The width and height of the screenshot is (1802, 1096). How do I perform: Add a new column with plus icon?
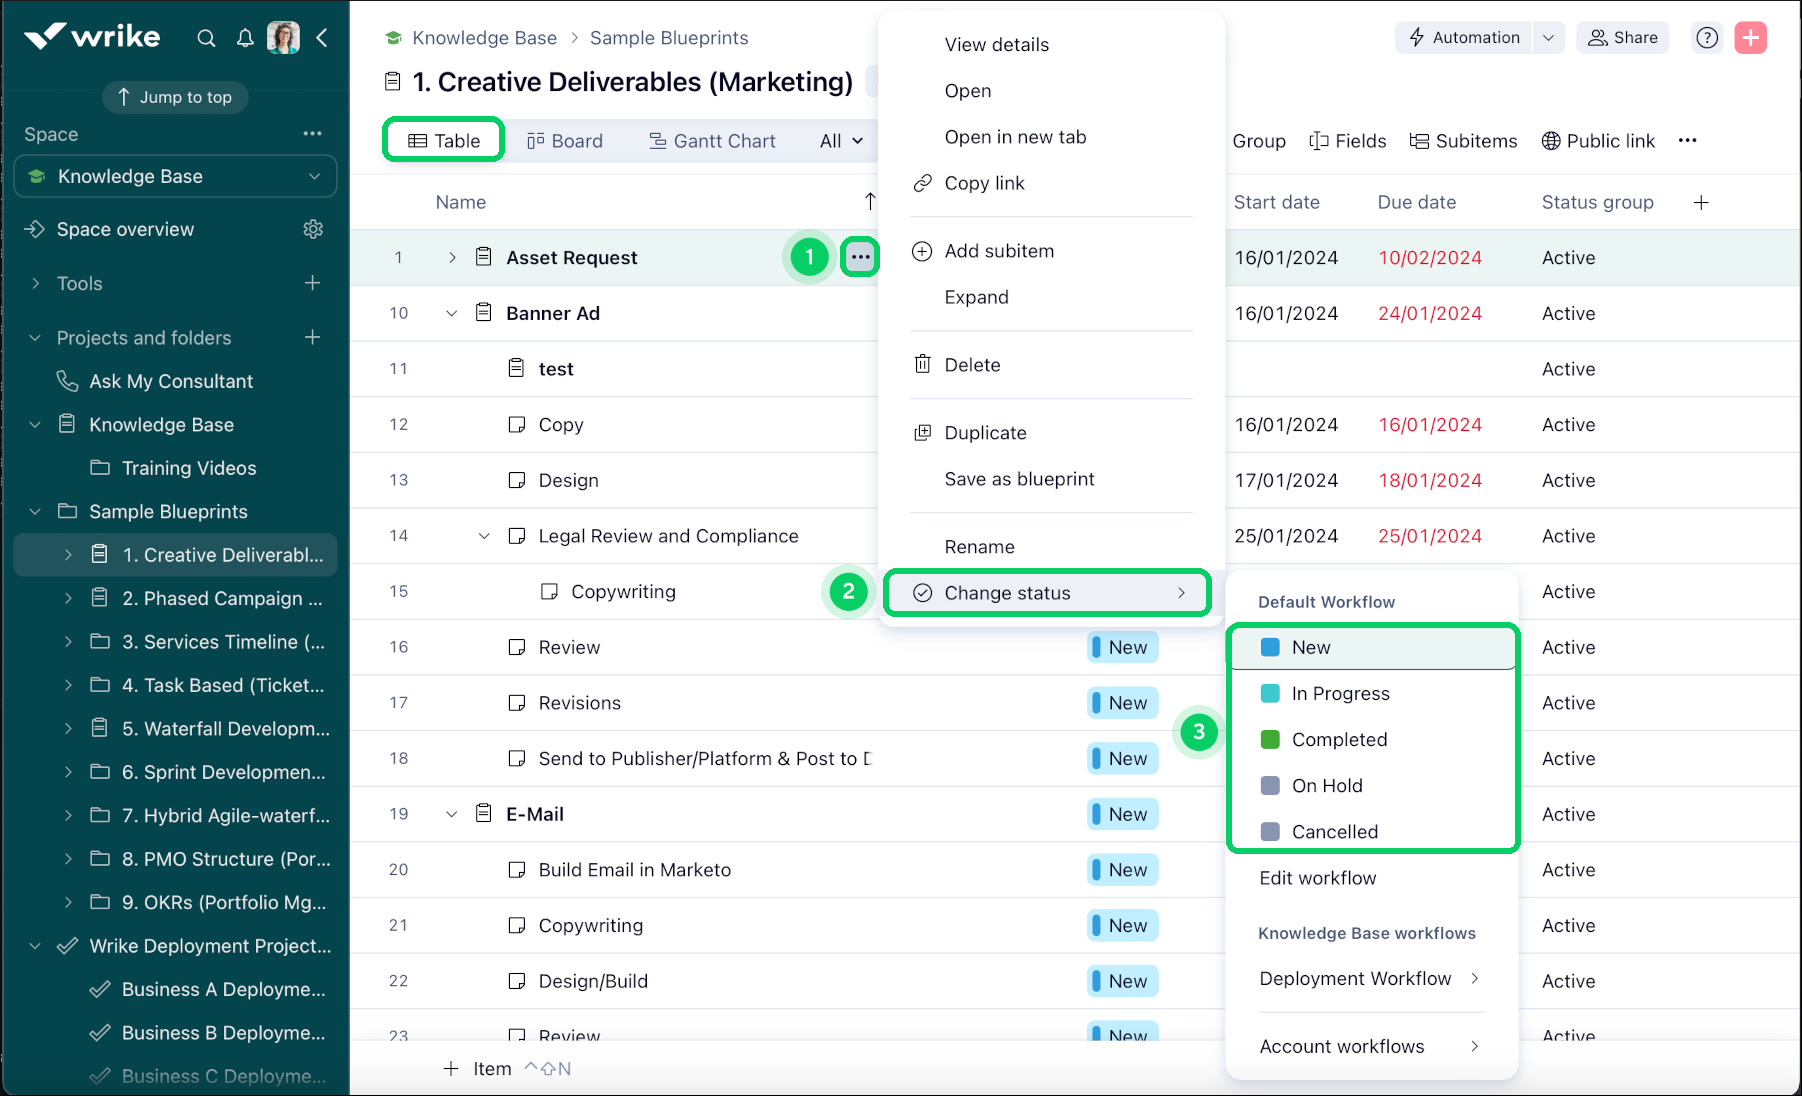(1701, 202)
